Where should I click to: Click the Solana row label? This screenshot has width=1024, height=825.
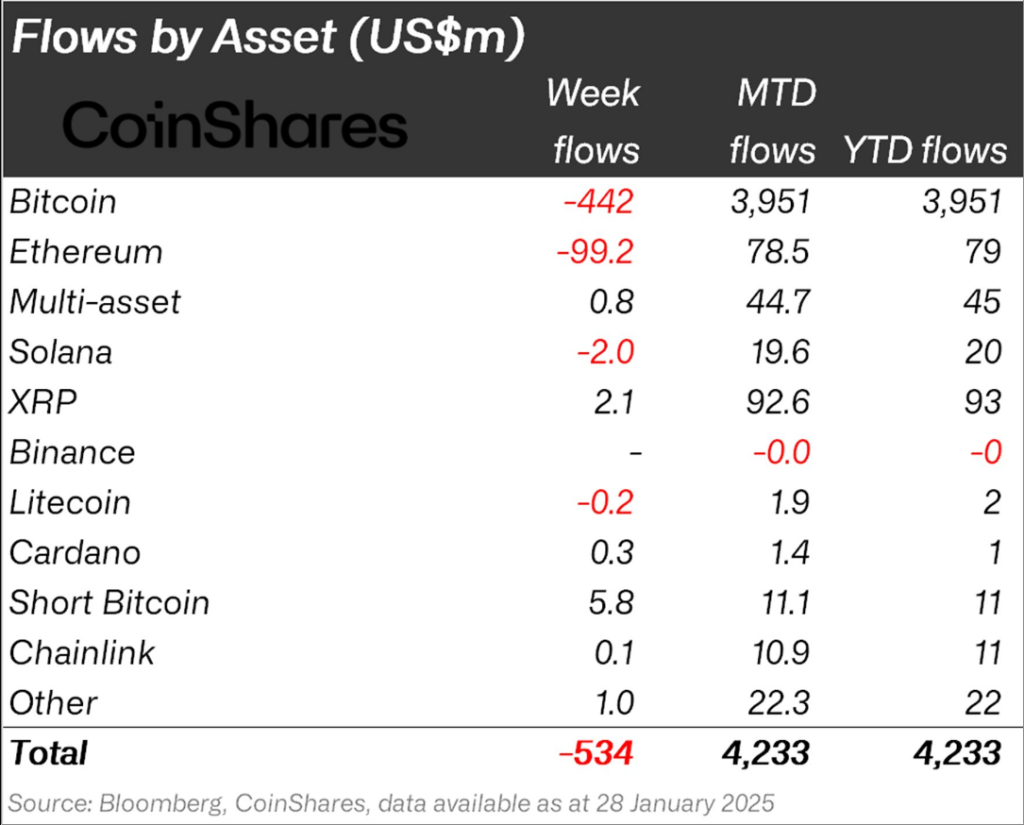click(60, 352)
